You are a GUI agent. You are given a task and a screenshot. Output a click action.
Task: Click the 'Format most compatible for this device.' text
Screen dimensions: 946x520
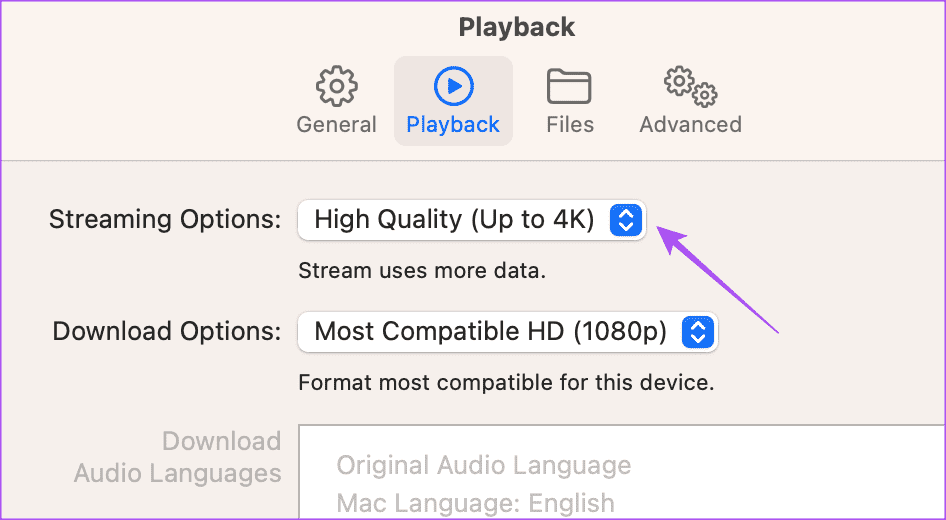506,382
